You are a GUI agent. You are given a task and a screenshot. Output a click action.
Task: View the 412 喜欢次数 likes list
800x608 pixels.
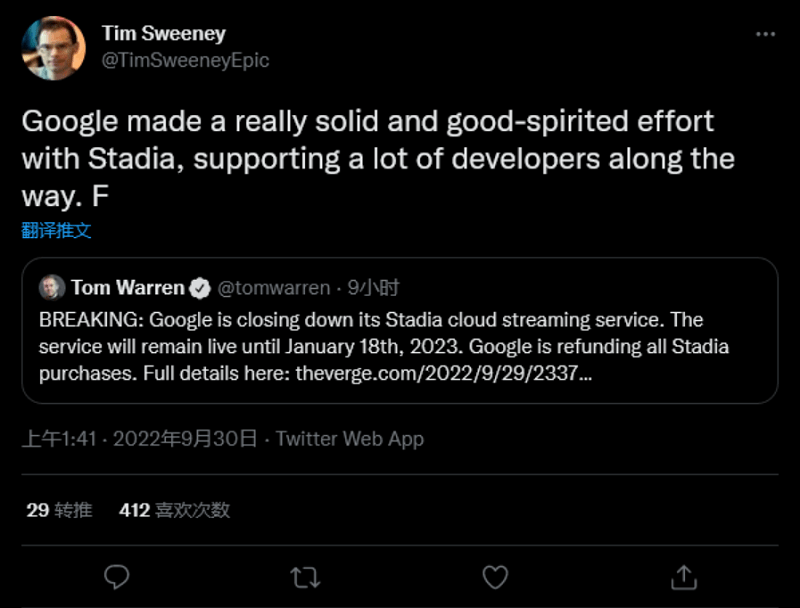[x=174, y=510]
